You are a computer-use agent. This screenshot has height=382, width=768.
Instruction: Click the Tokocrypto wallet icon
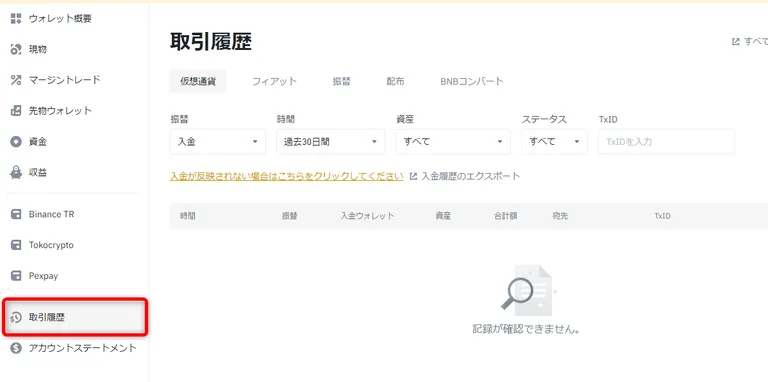coord(16,245)
